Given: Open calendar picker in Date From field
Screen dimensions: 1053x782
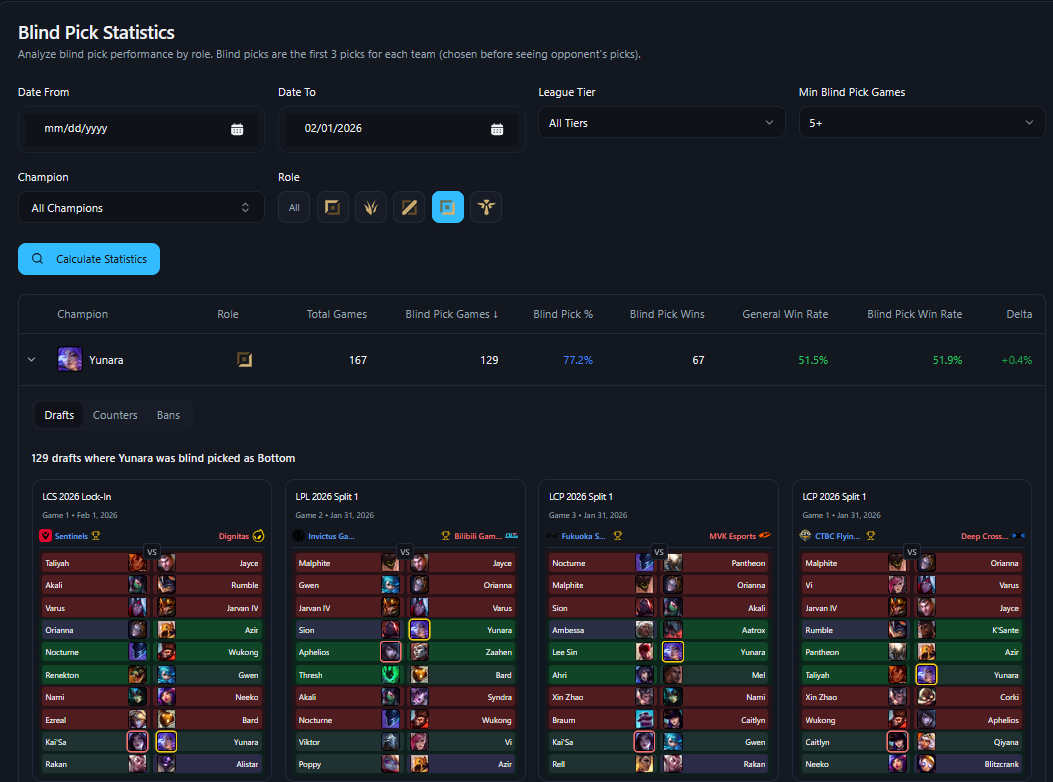Looking at the screenshot, I should coord(237,129).
